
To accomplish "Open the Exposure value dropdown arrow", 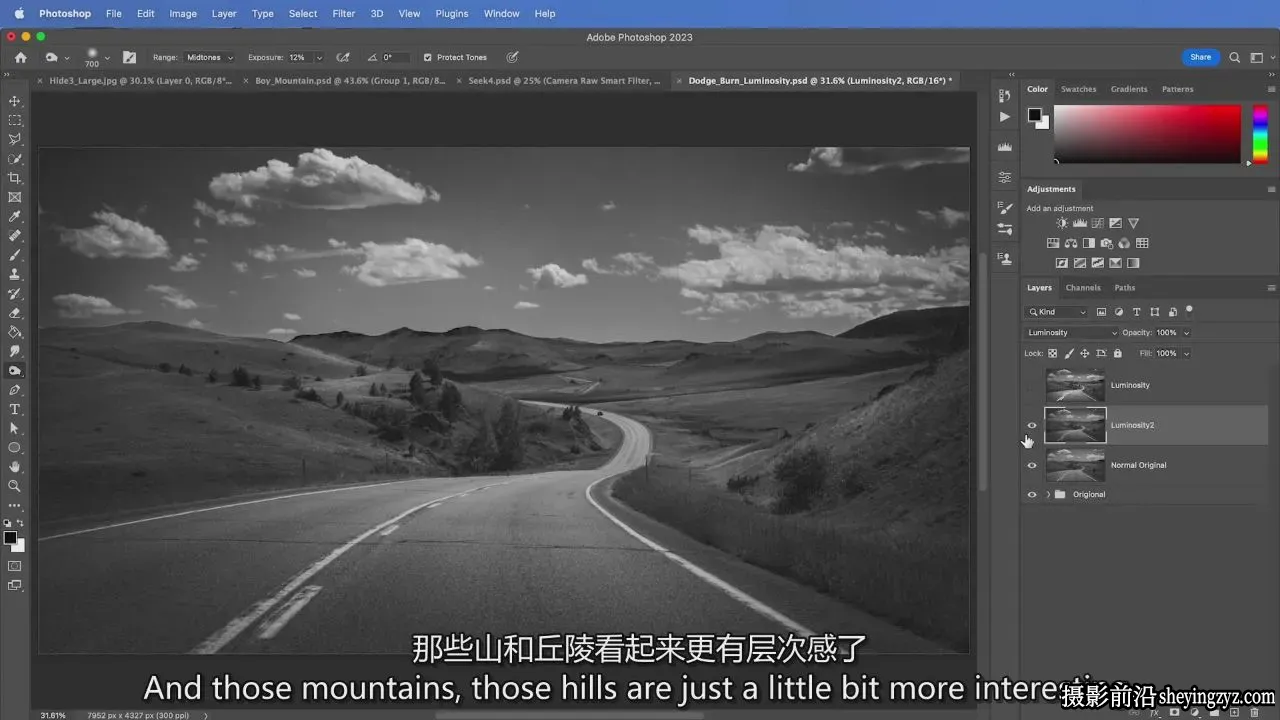I will 319,57.
